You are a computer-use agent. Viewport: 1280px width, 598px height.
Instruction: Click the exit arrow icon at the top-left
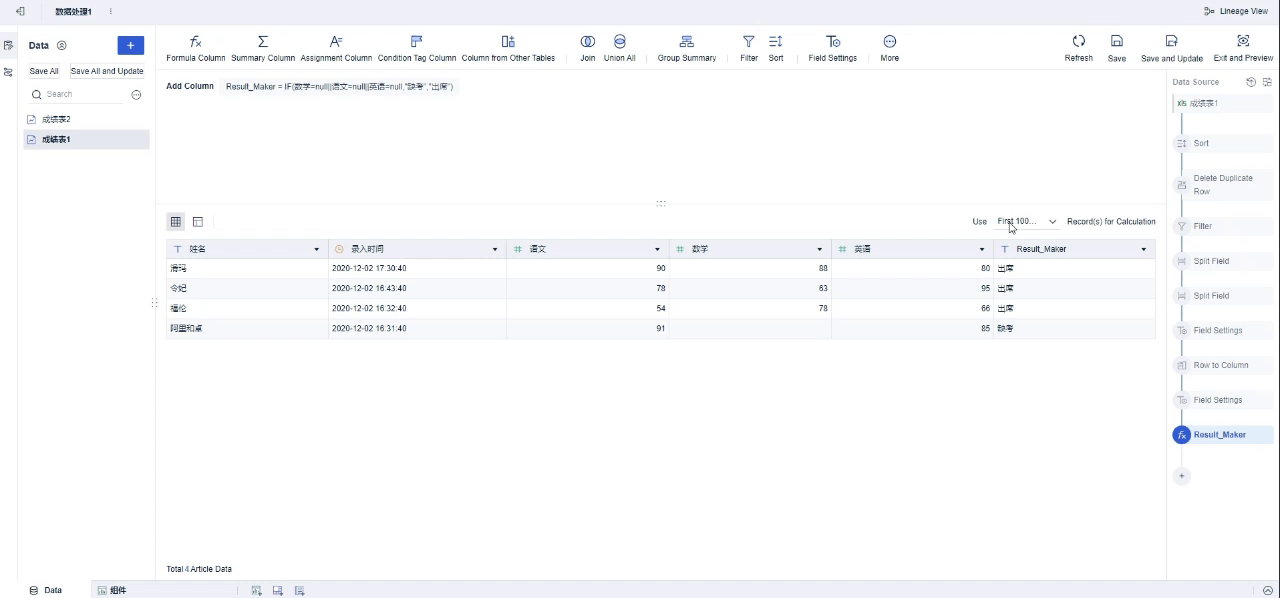tap(20, 11)
